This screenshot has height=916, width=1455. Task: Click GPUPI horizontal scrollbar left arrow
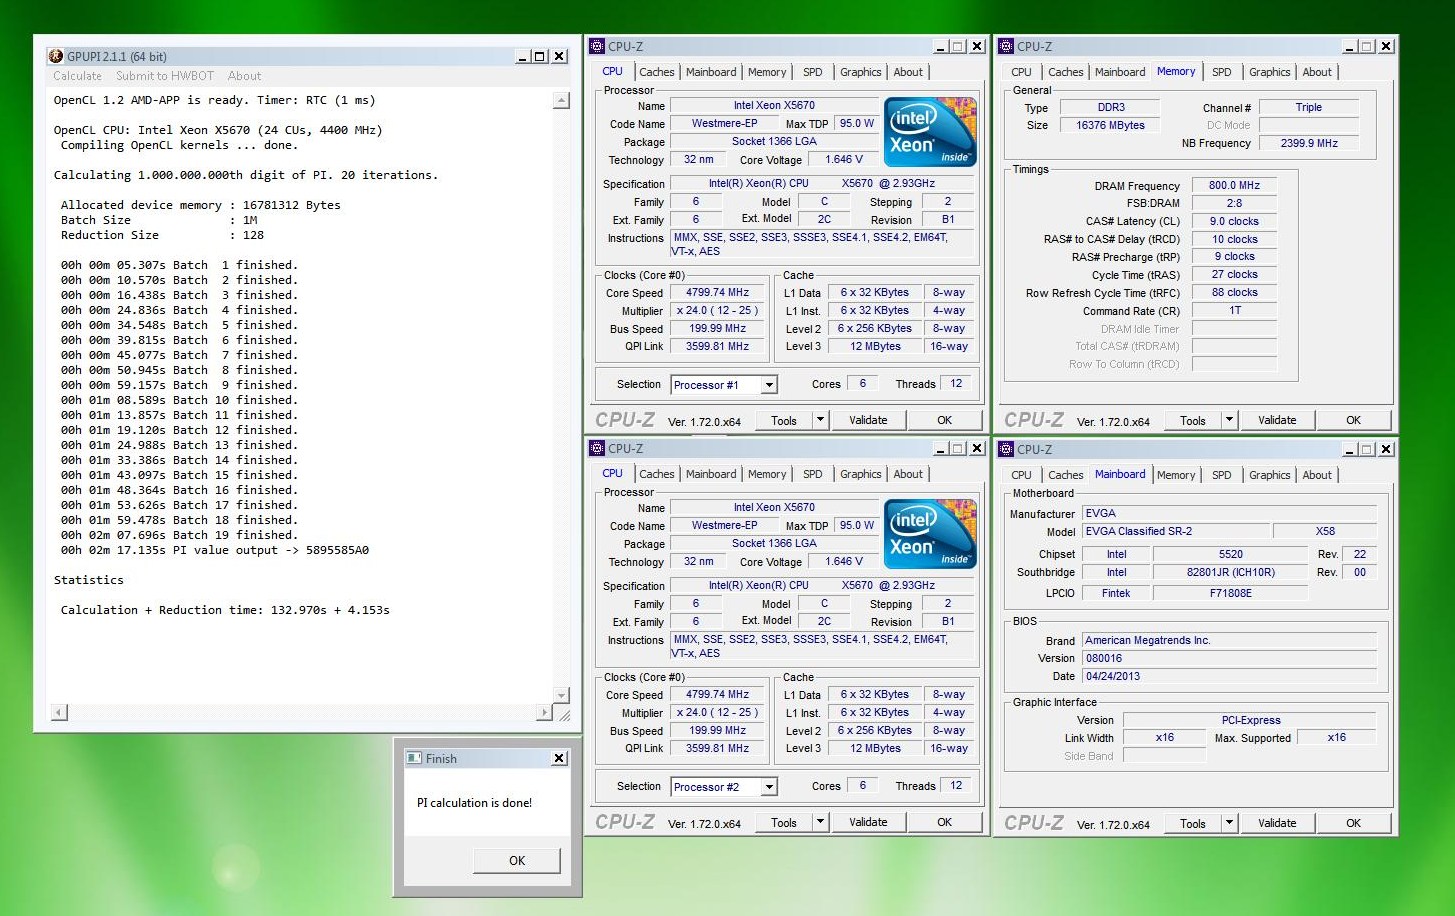59,712
